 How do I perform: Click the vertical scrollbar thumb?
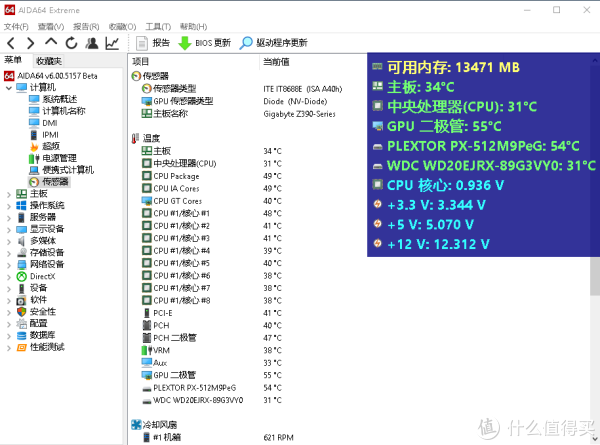click(x=595, y=276)
